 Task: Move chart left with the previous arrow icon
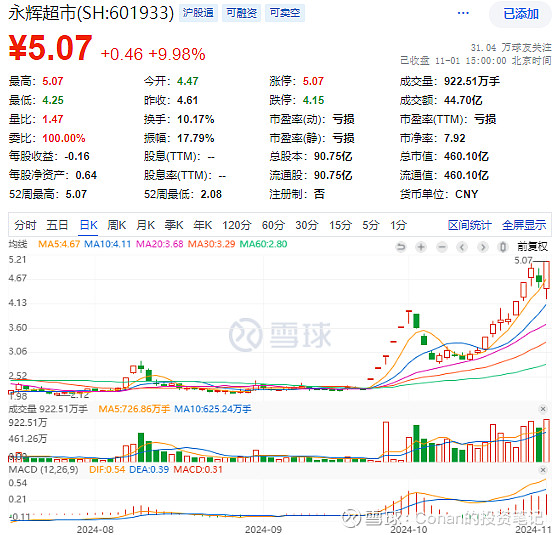[x=462, y=247]
